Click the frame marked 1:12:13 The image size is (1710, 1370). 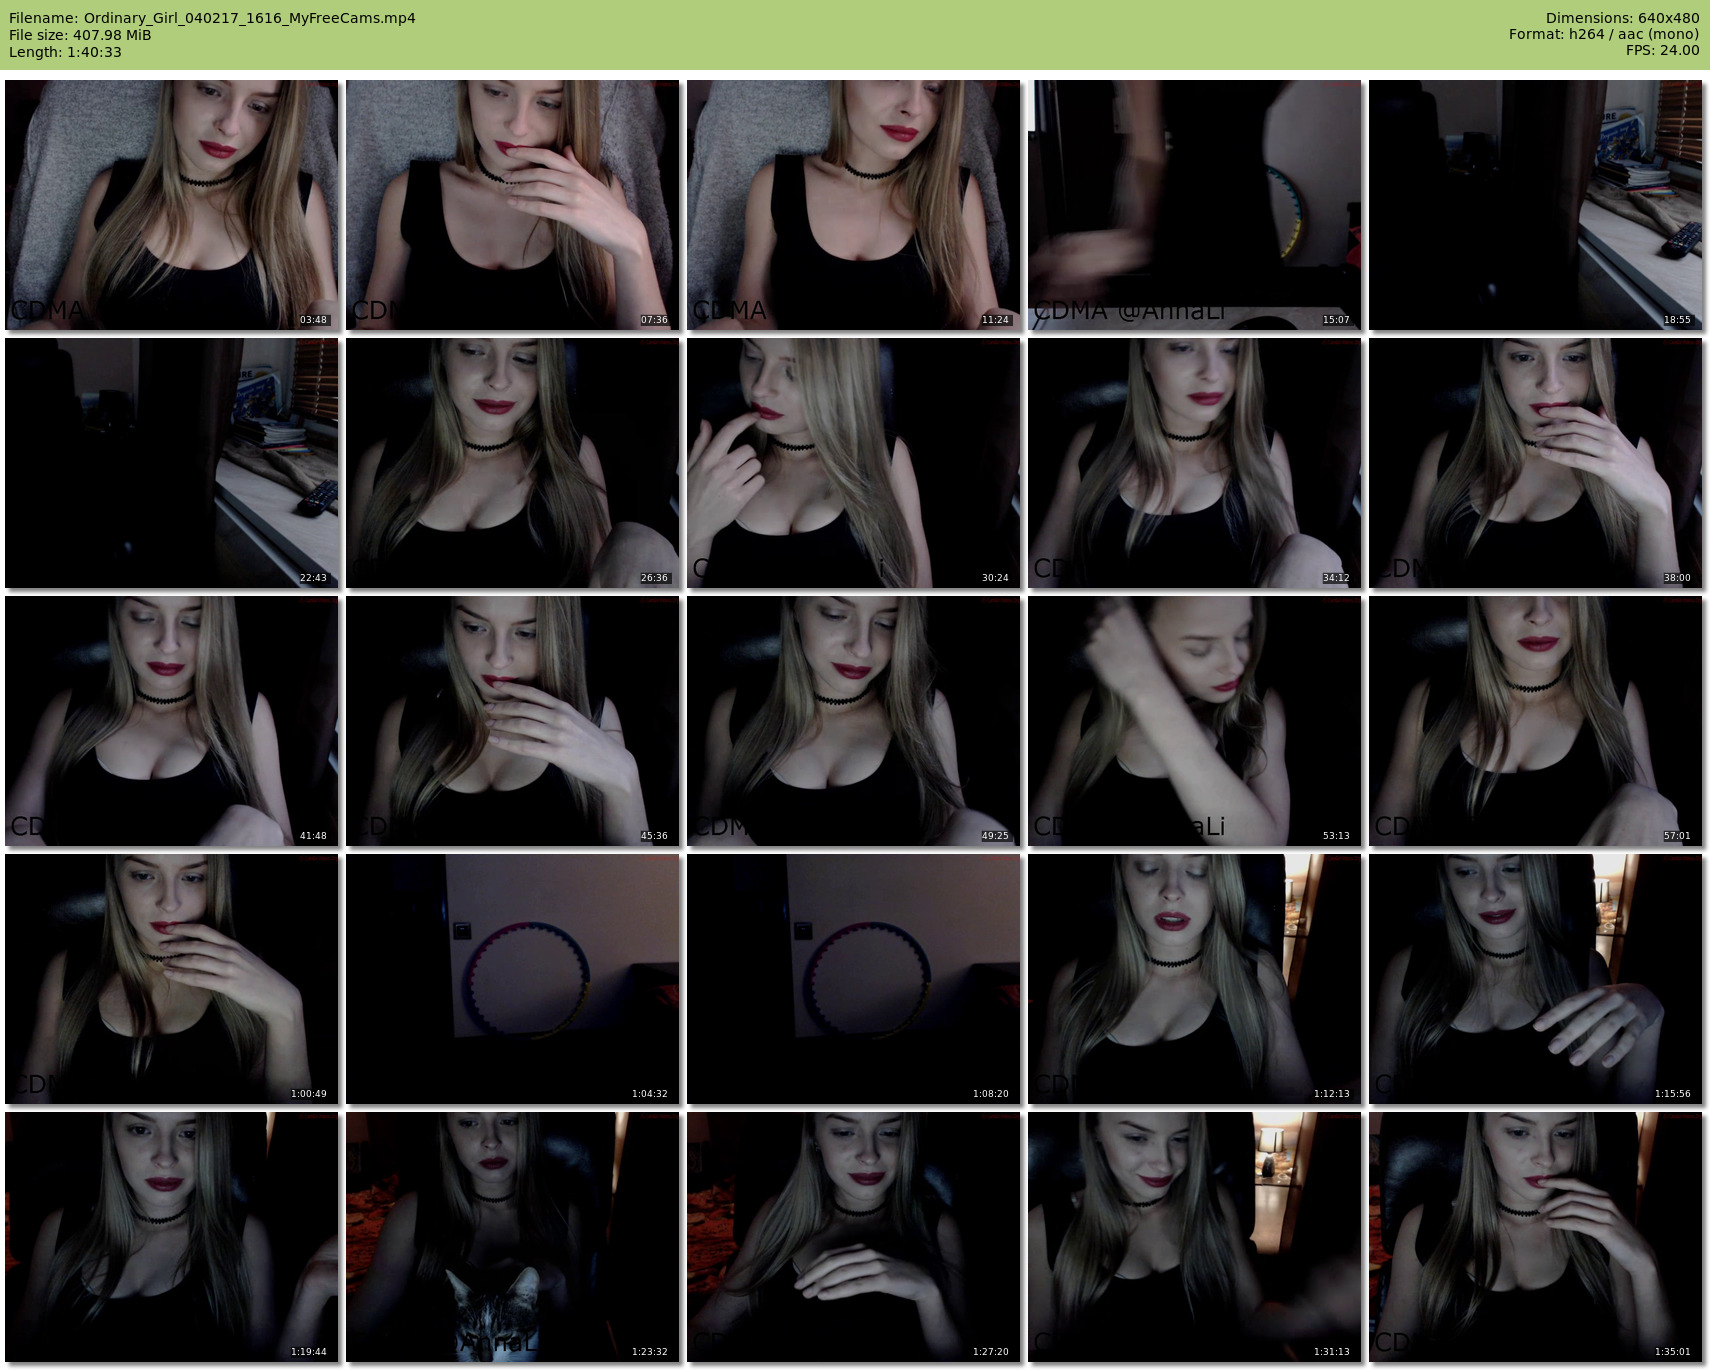(1194, 979)
